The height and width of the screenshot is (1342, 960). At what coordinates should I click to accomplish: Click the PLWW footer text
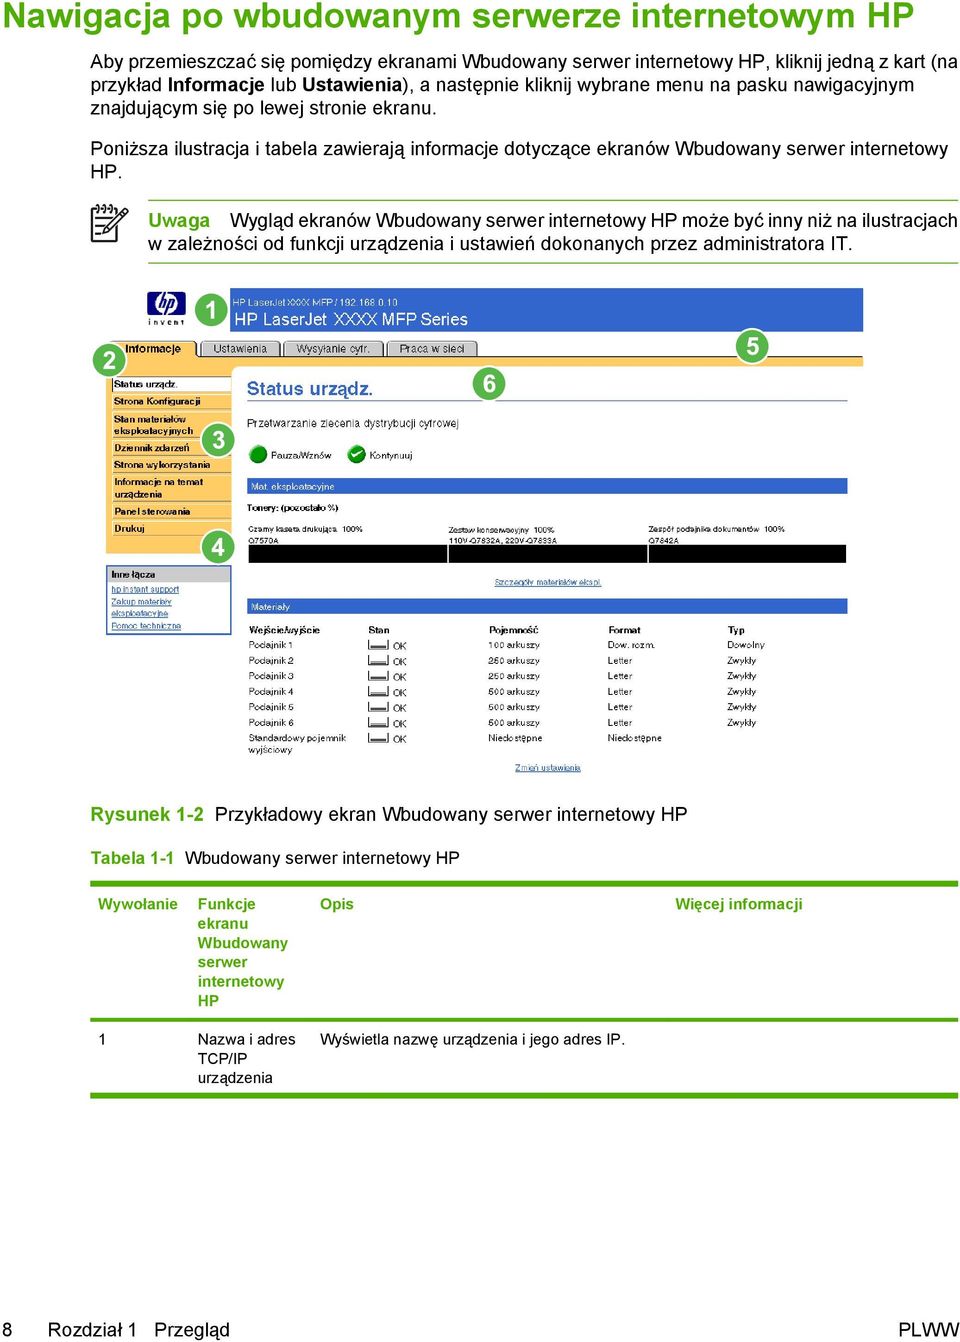[928, 1329]
